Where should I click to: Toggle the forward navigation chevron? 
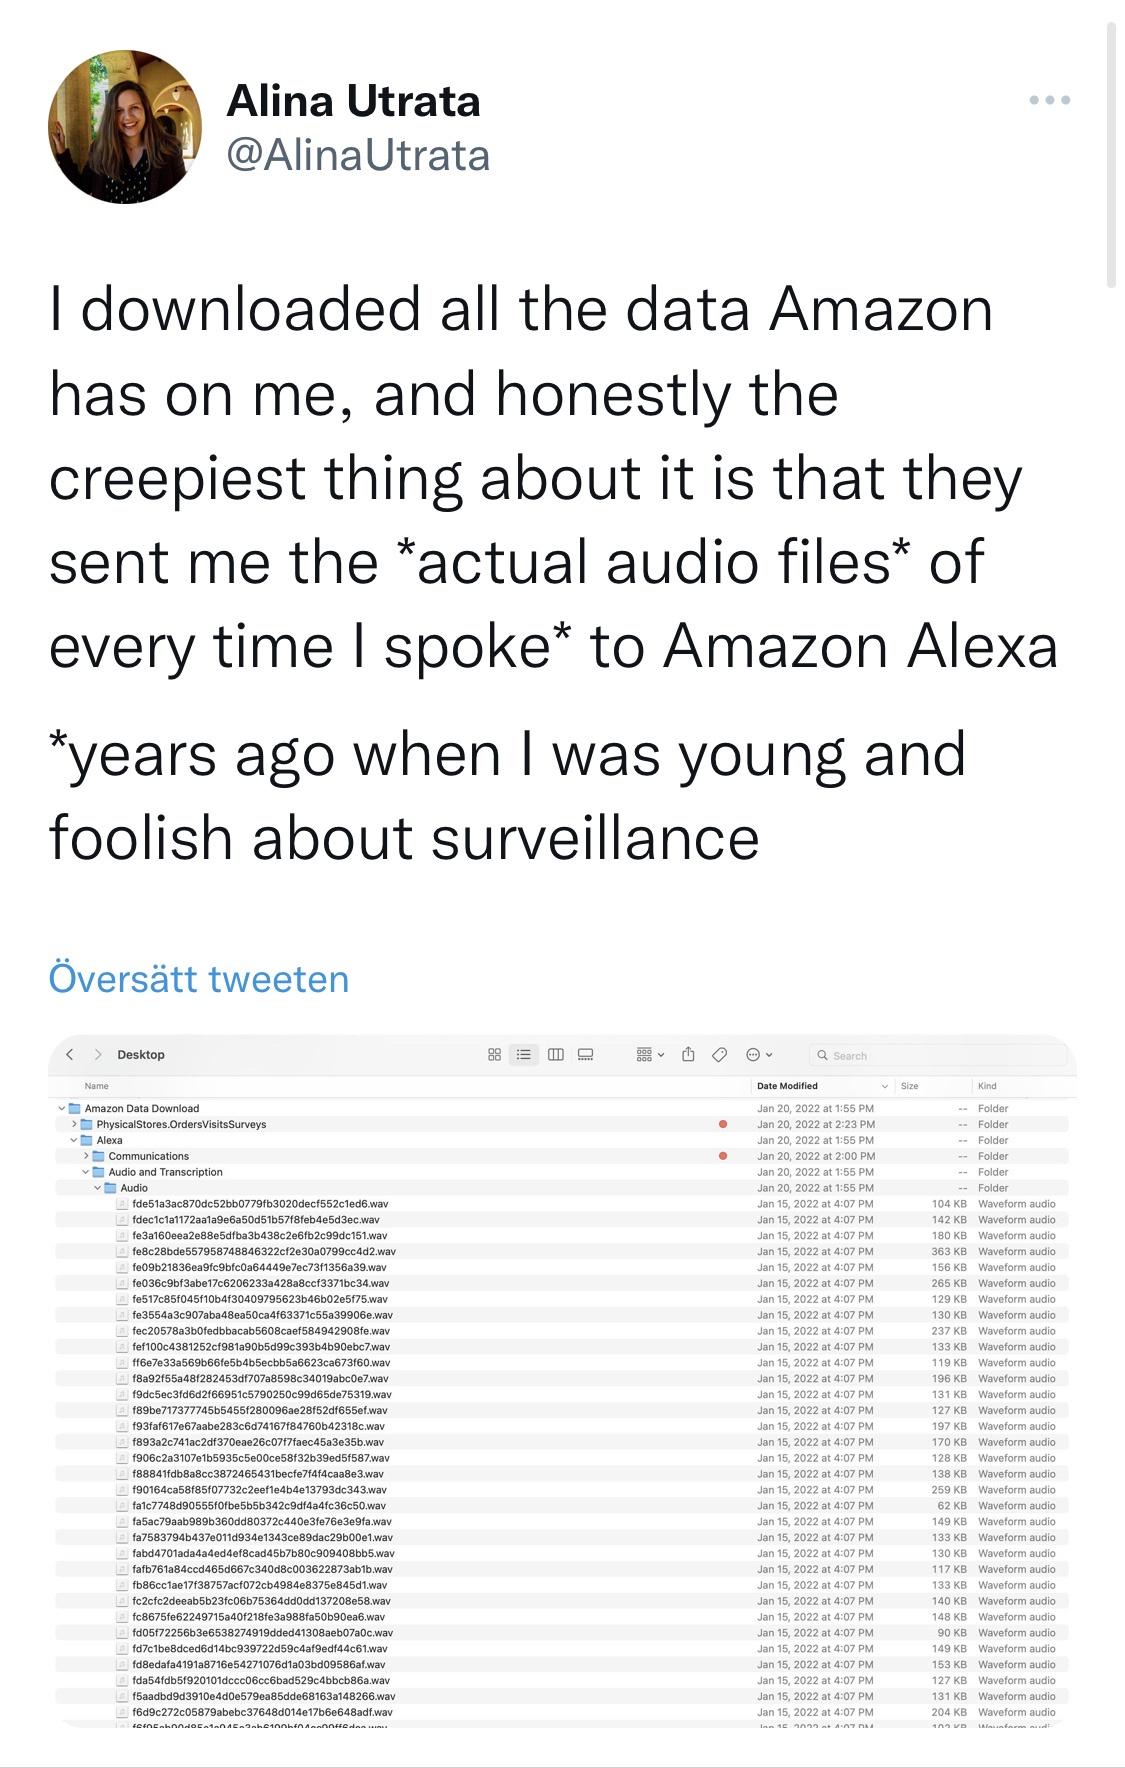(x=99, y=1054)
